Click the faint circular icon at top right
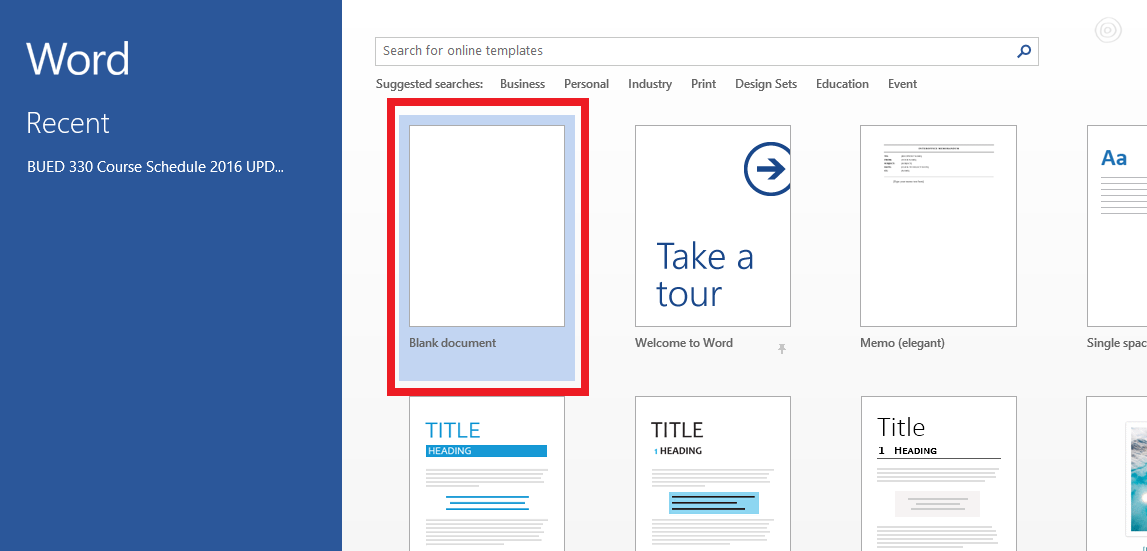The image size is (1147, 551). click(x=1107, y=31)
